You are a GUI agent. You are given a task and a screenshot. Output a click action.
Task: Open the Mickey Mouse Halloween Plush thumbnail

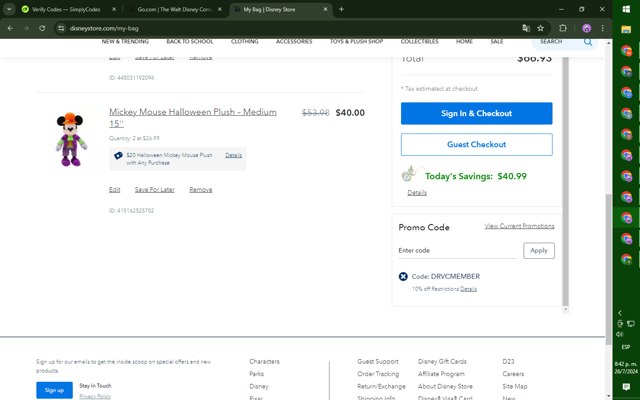(71, 139)
